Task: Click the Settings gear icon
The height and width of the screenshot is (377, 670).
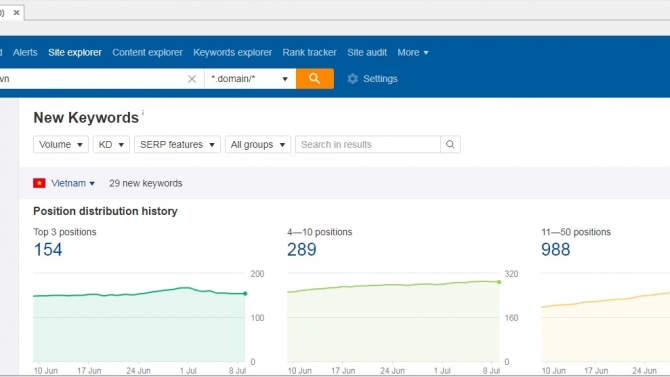Action: click(353, 79)
